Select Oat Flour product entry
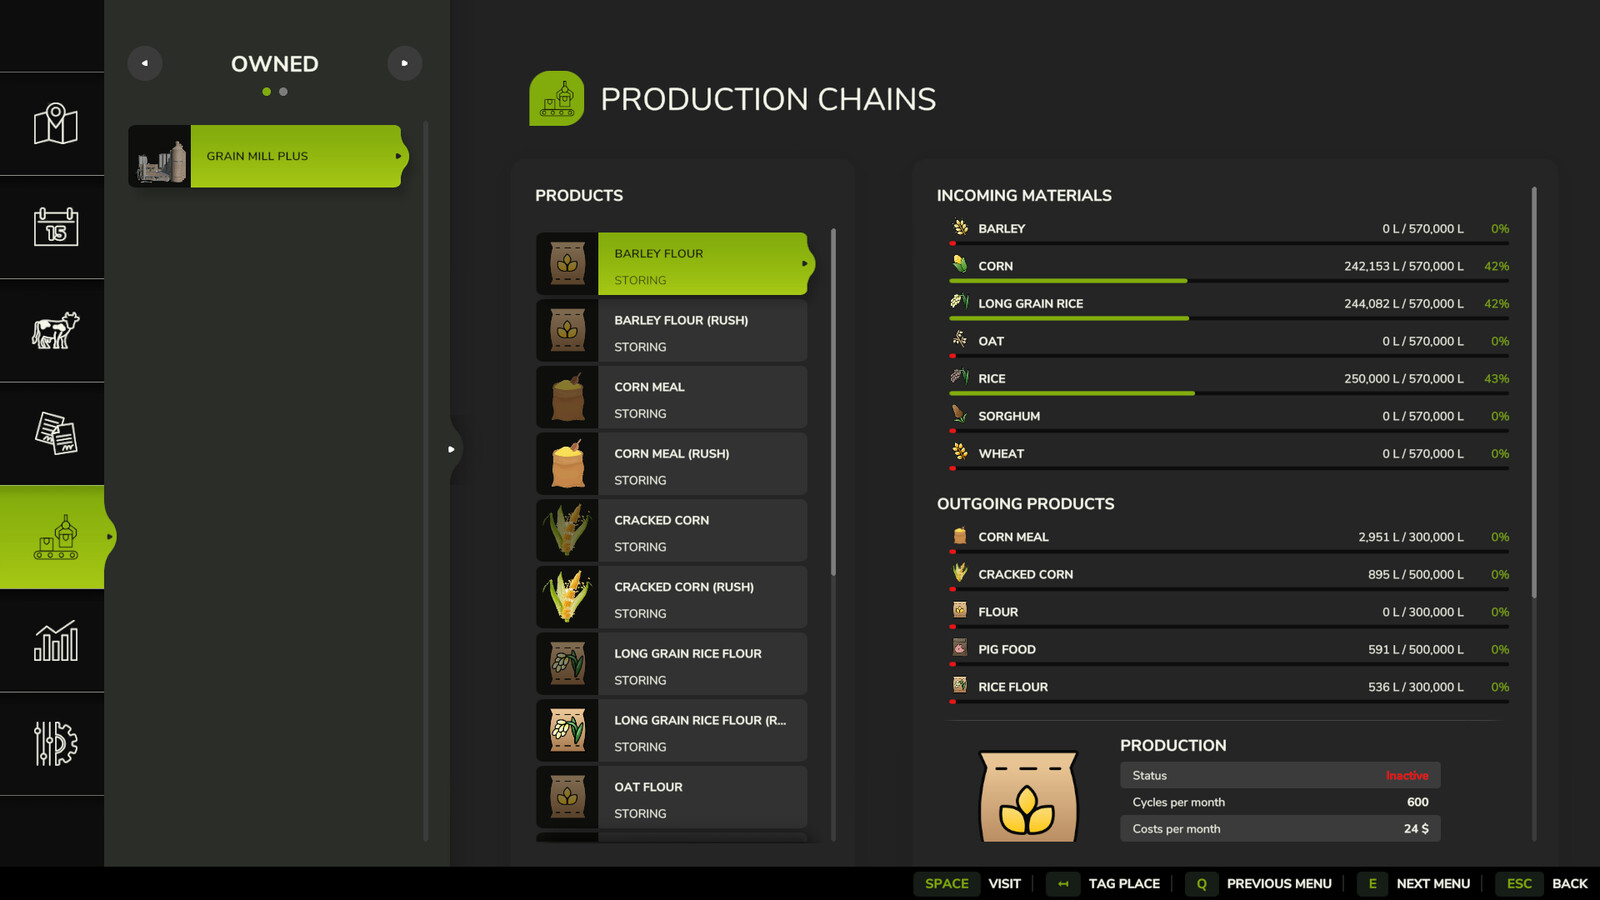Screen dimensions: 1600x900 point(671,797)
